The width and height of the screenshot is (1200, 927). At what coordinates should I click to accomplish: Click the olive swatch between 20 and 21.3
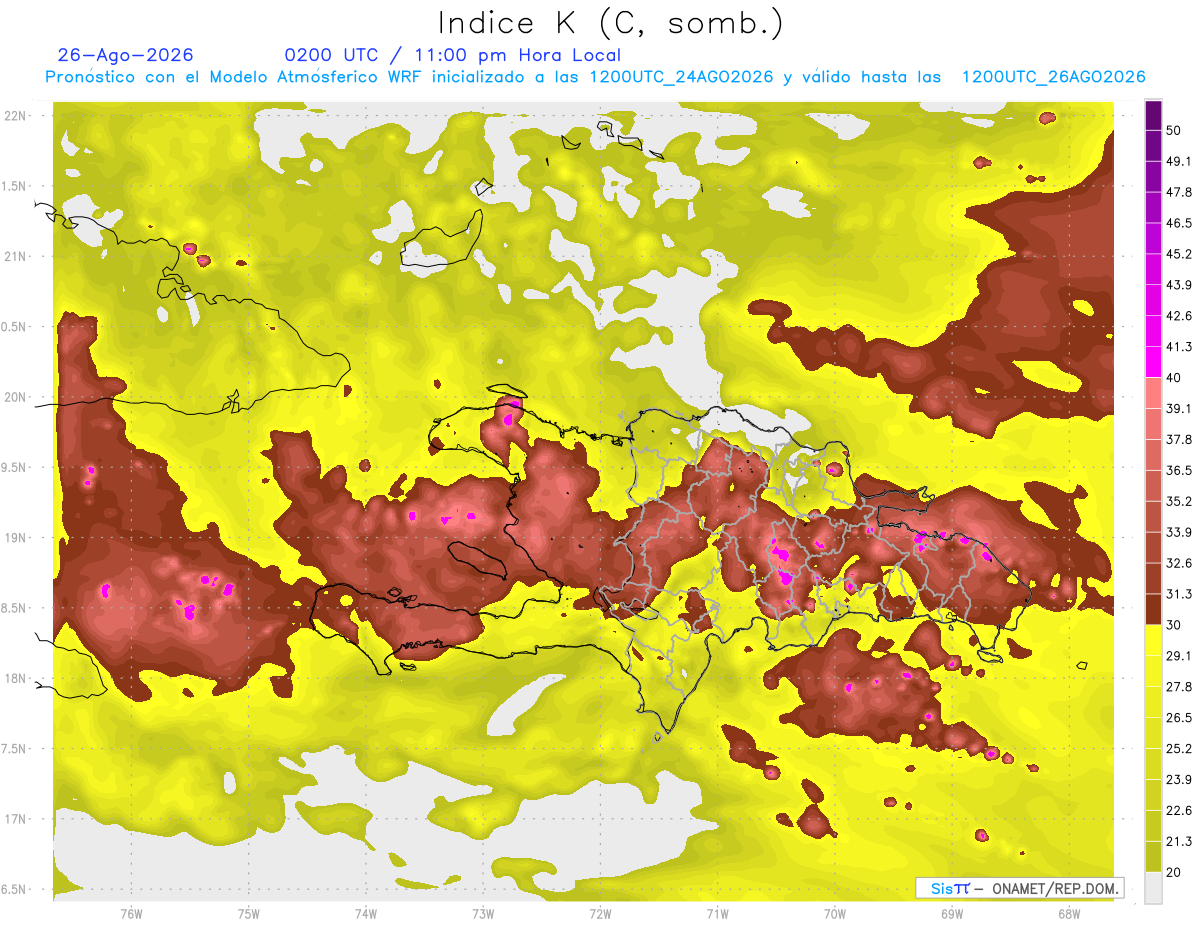(1153, 857)
